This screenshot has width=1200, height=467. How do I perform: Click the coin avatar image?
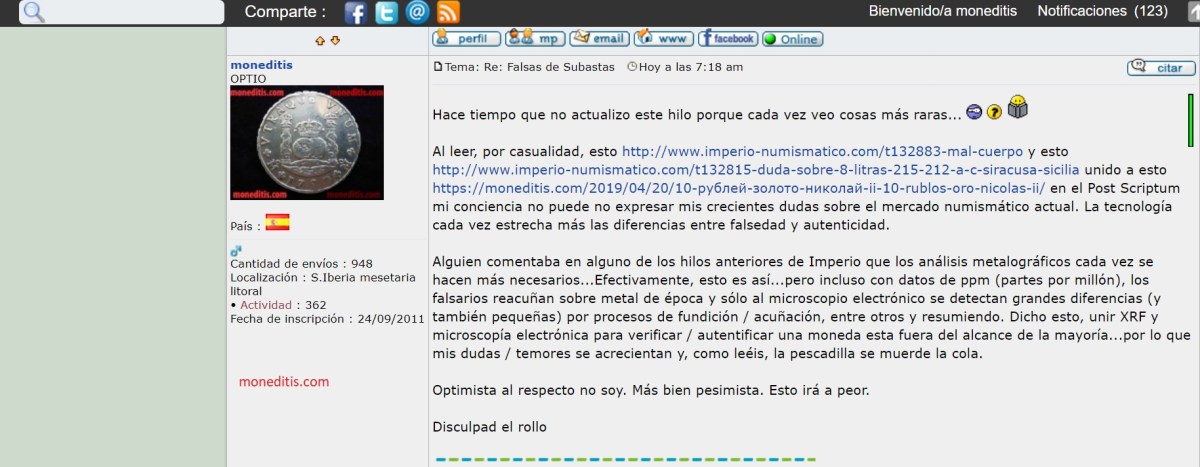[306, 142]
